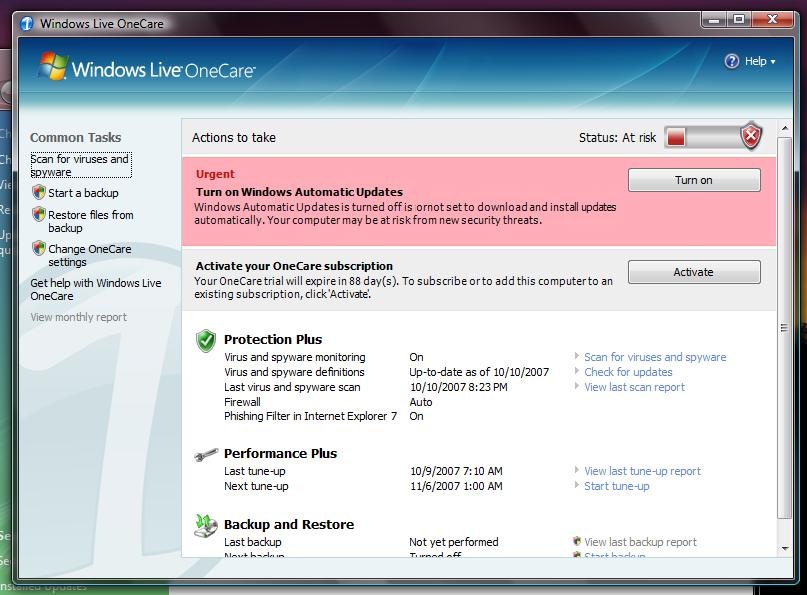Click 'Not yet performed' backup status
This screenshot has width=807, height=595.
(453, 541)
